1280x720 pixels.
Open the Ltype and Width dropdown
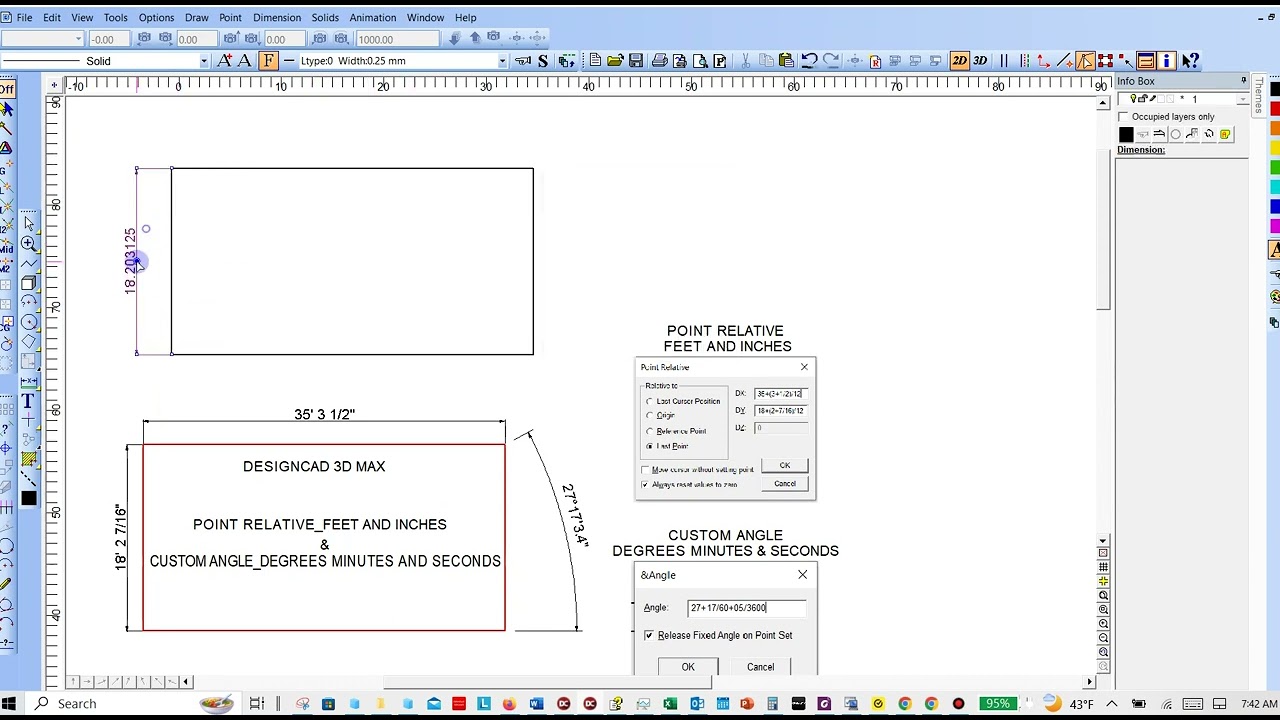click(x=502, y=61)
